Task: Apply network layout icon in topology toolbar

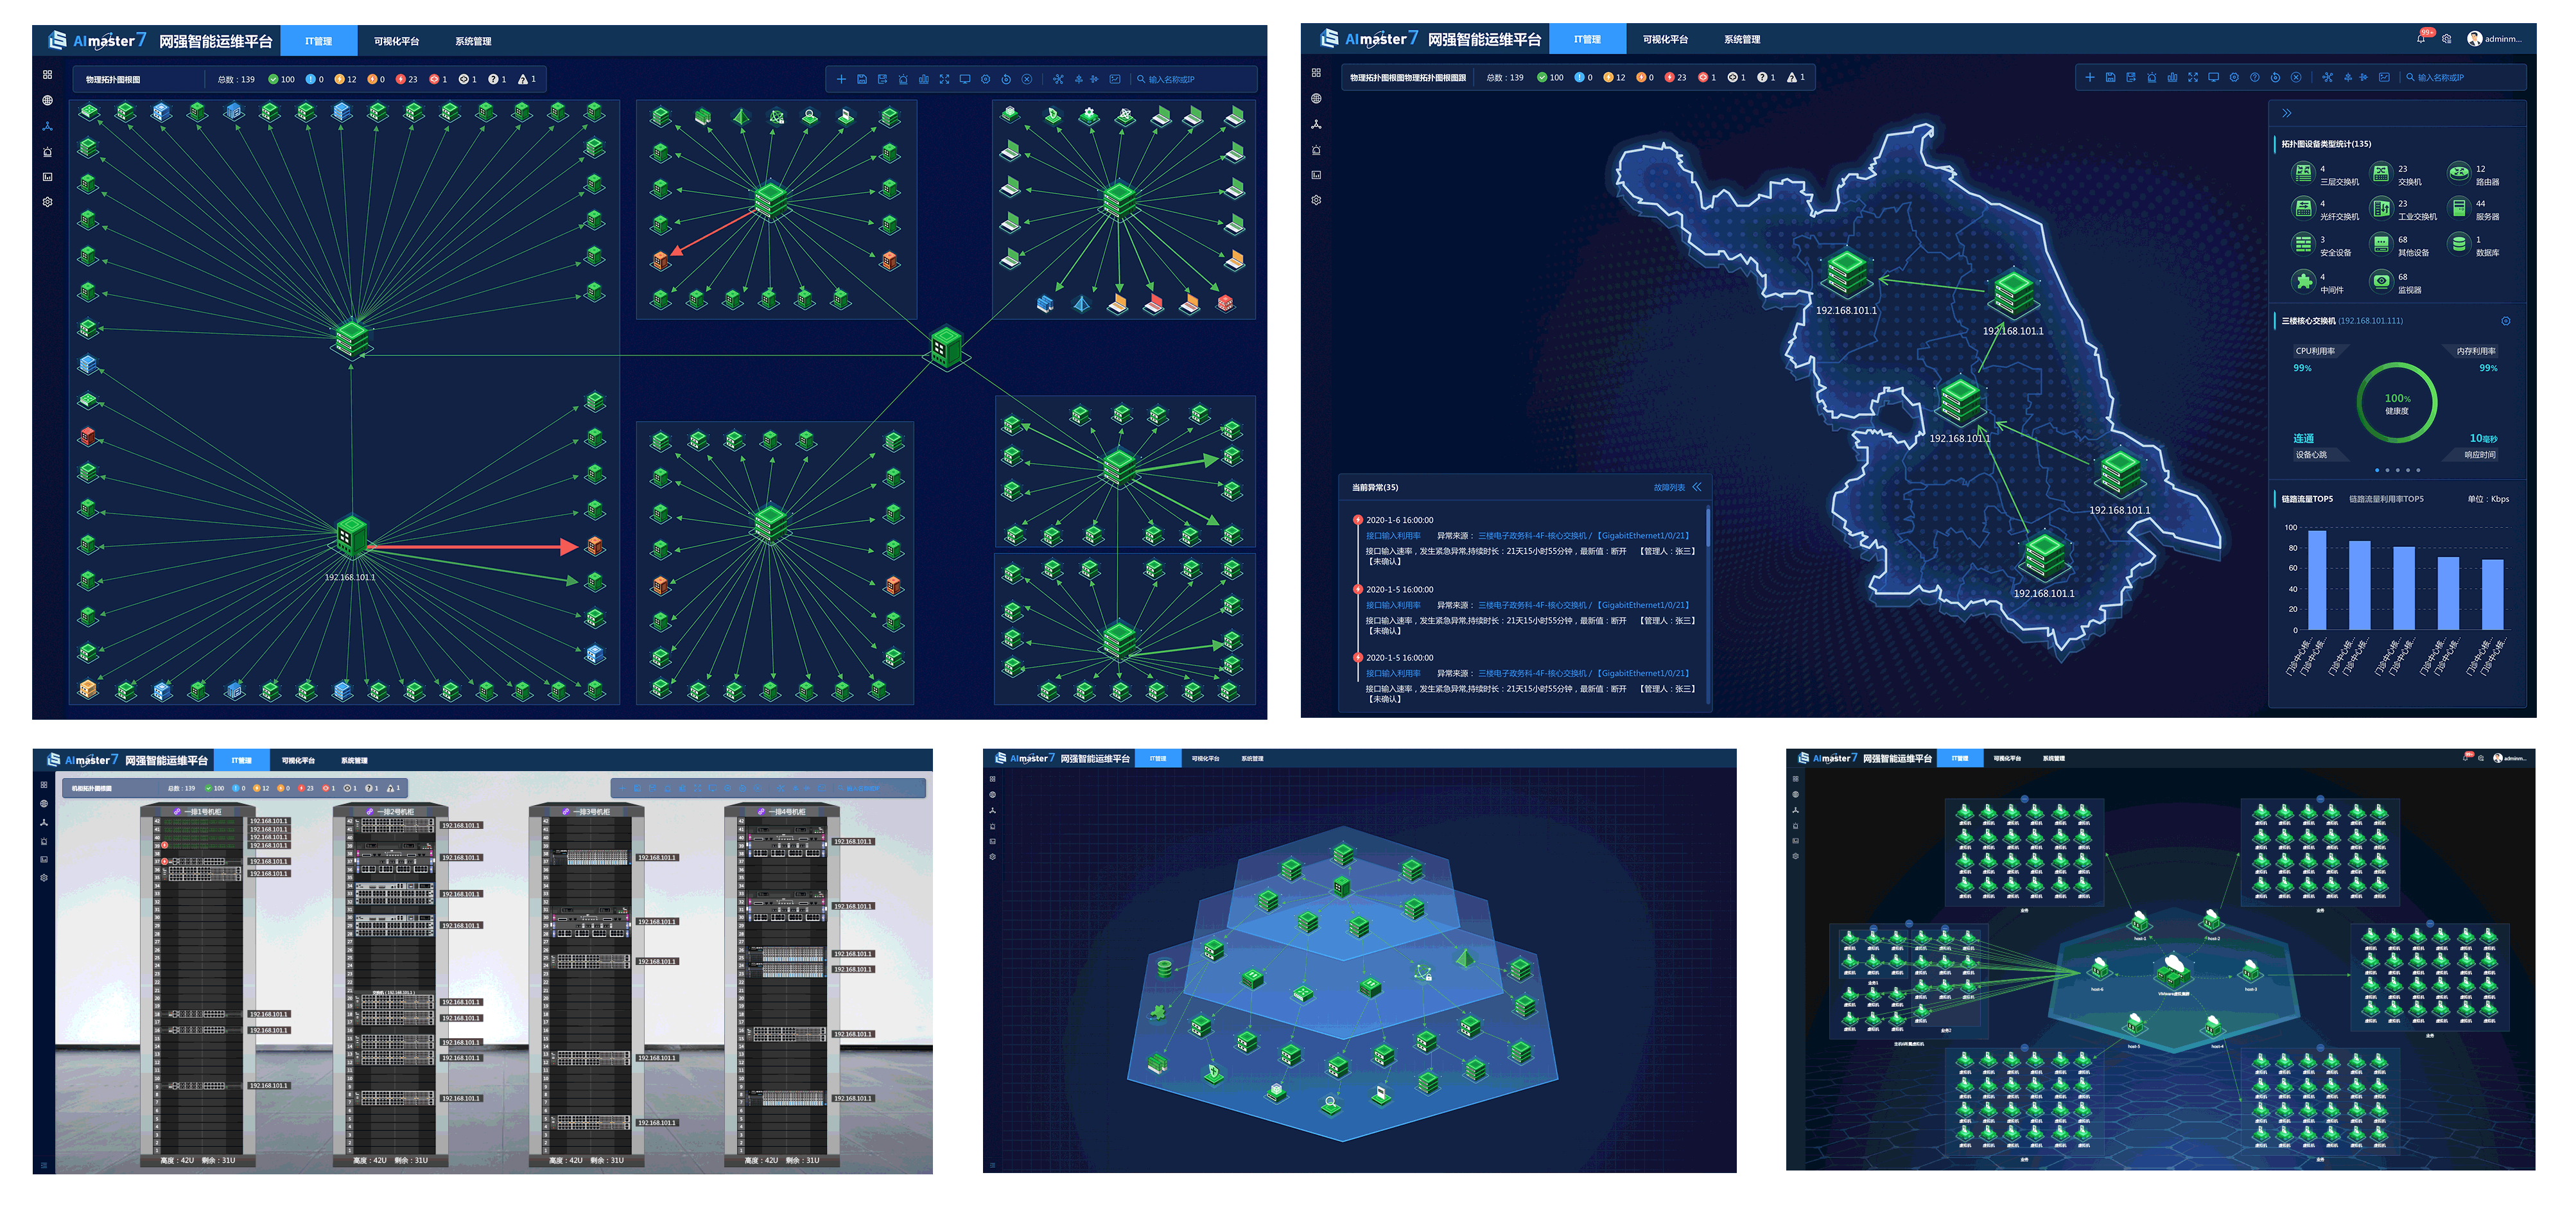Action: [1058, 79]
